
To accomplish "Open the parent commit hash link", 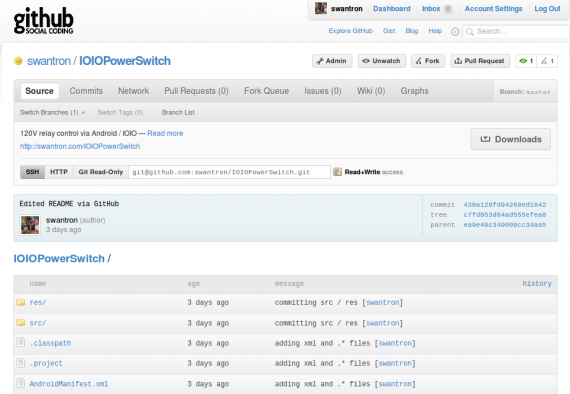I will (x=505, y=225).
